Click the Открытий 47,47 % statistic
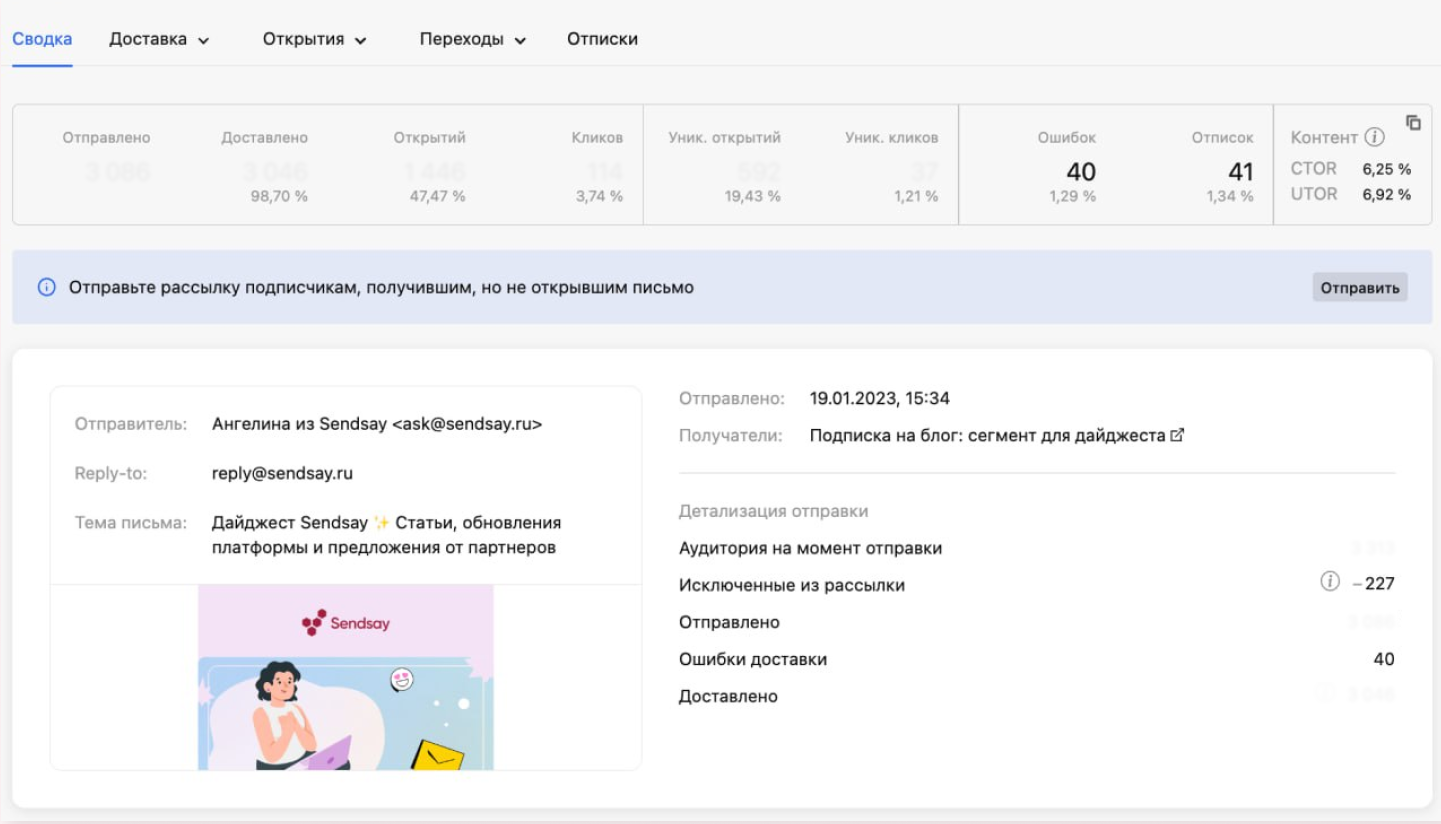1441x824 pixels. point(430,167)
